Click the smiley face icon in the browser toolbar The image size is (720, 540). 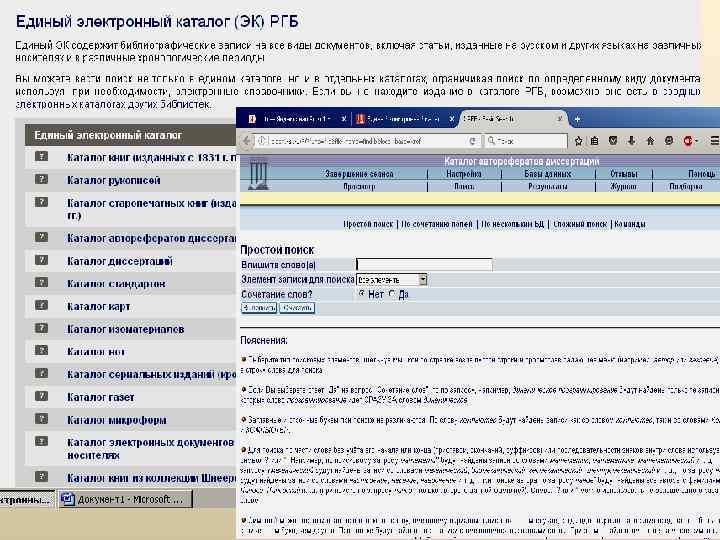669,141
